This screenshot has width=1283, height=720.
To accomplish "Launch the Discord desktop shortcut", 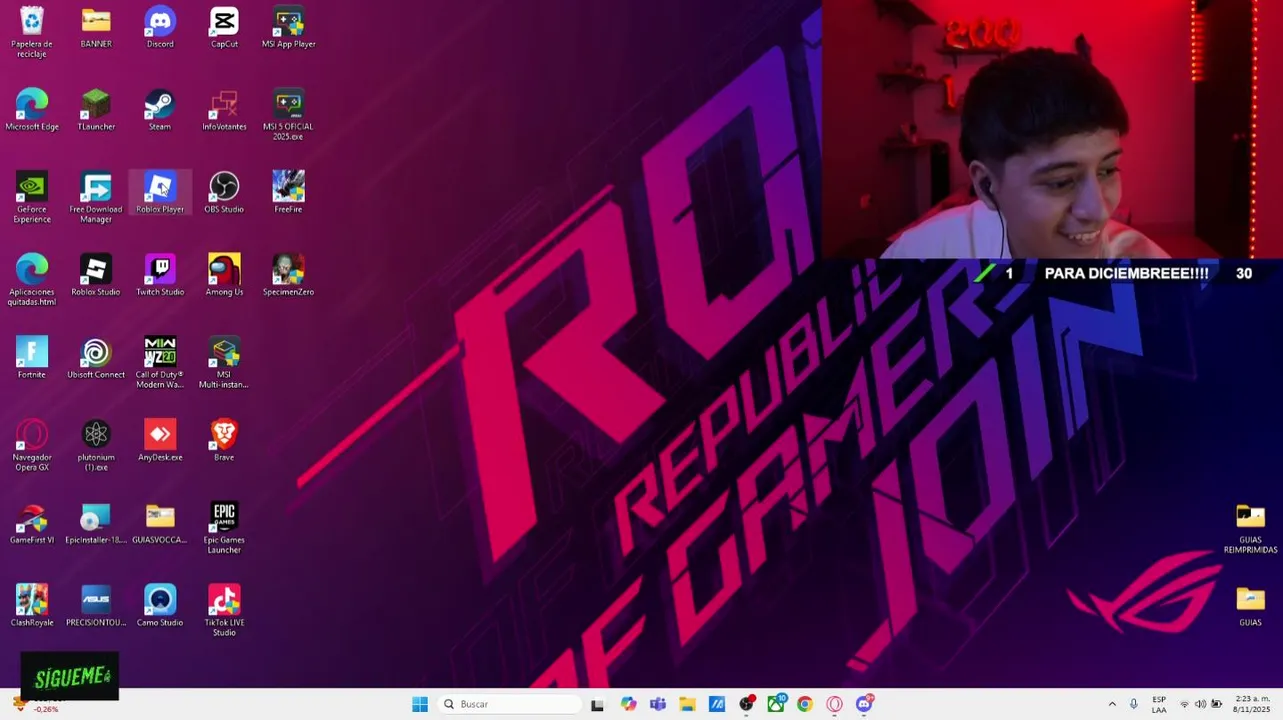I will [160, 27].
